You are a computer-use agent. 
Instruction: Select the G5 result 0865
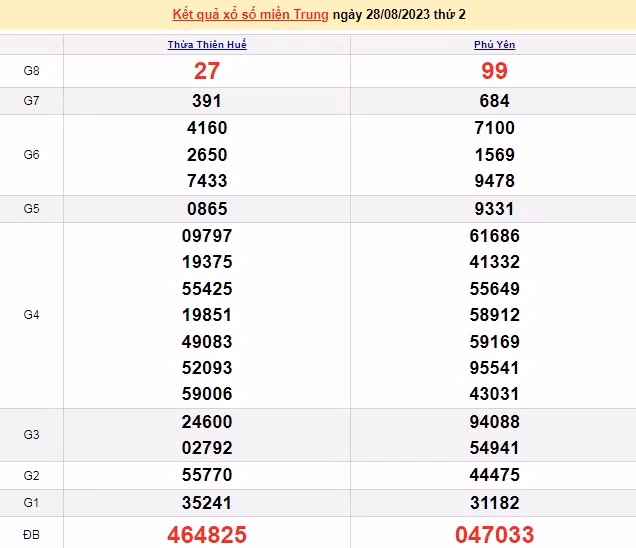(x=207, y=209)
